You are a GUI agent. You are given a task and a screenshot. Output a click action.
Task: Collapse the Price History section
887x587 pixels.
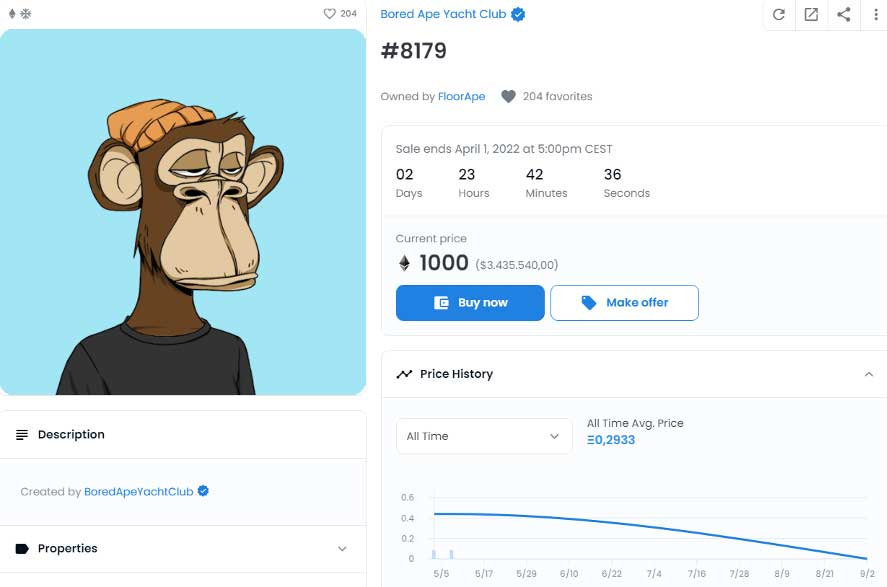(868, 374)
